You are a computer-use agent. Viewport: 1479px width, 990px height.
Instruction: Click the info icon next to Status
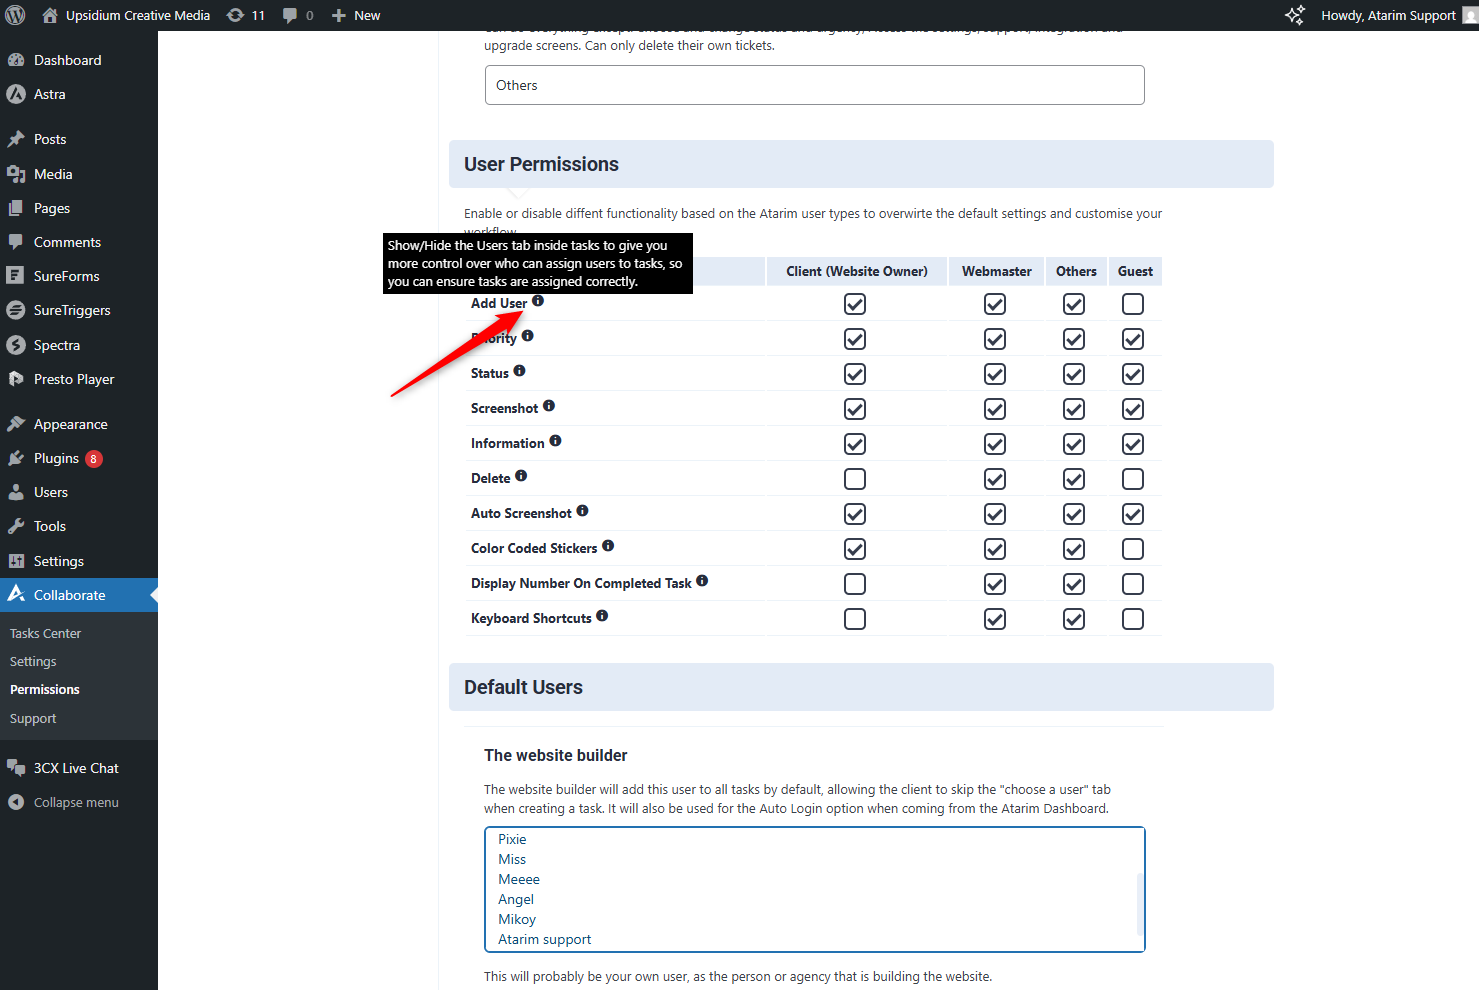pyautogui.click(x=519, y=371)
